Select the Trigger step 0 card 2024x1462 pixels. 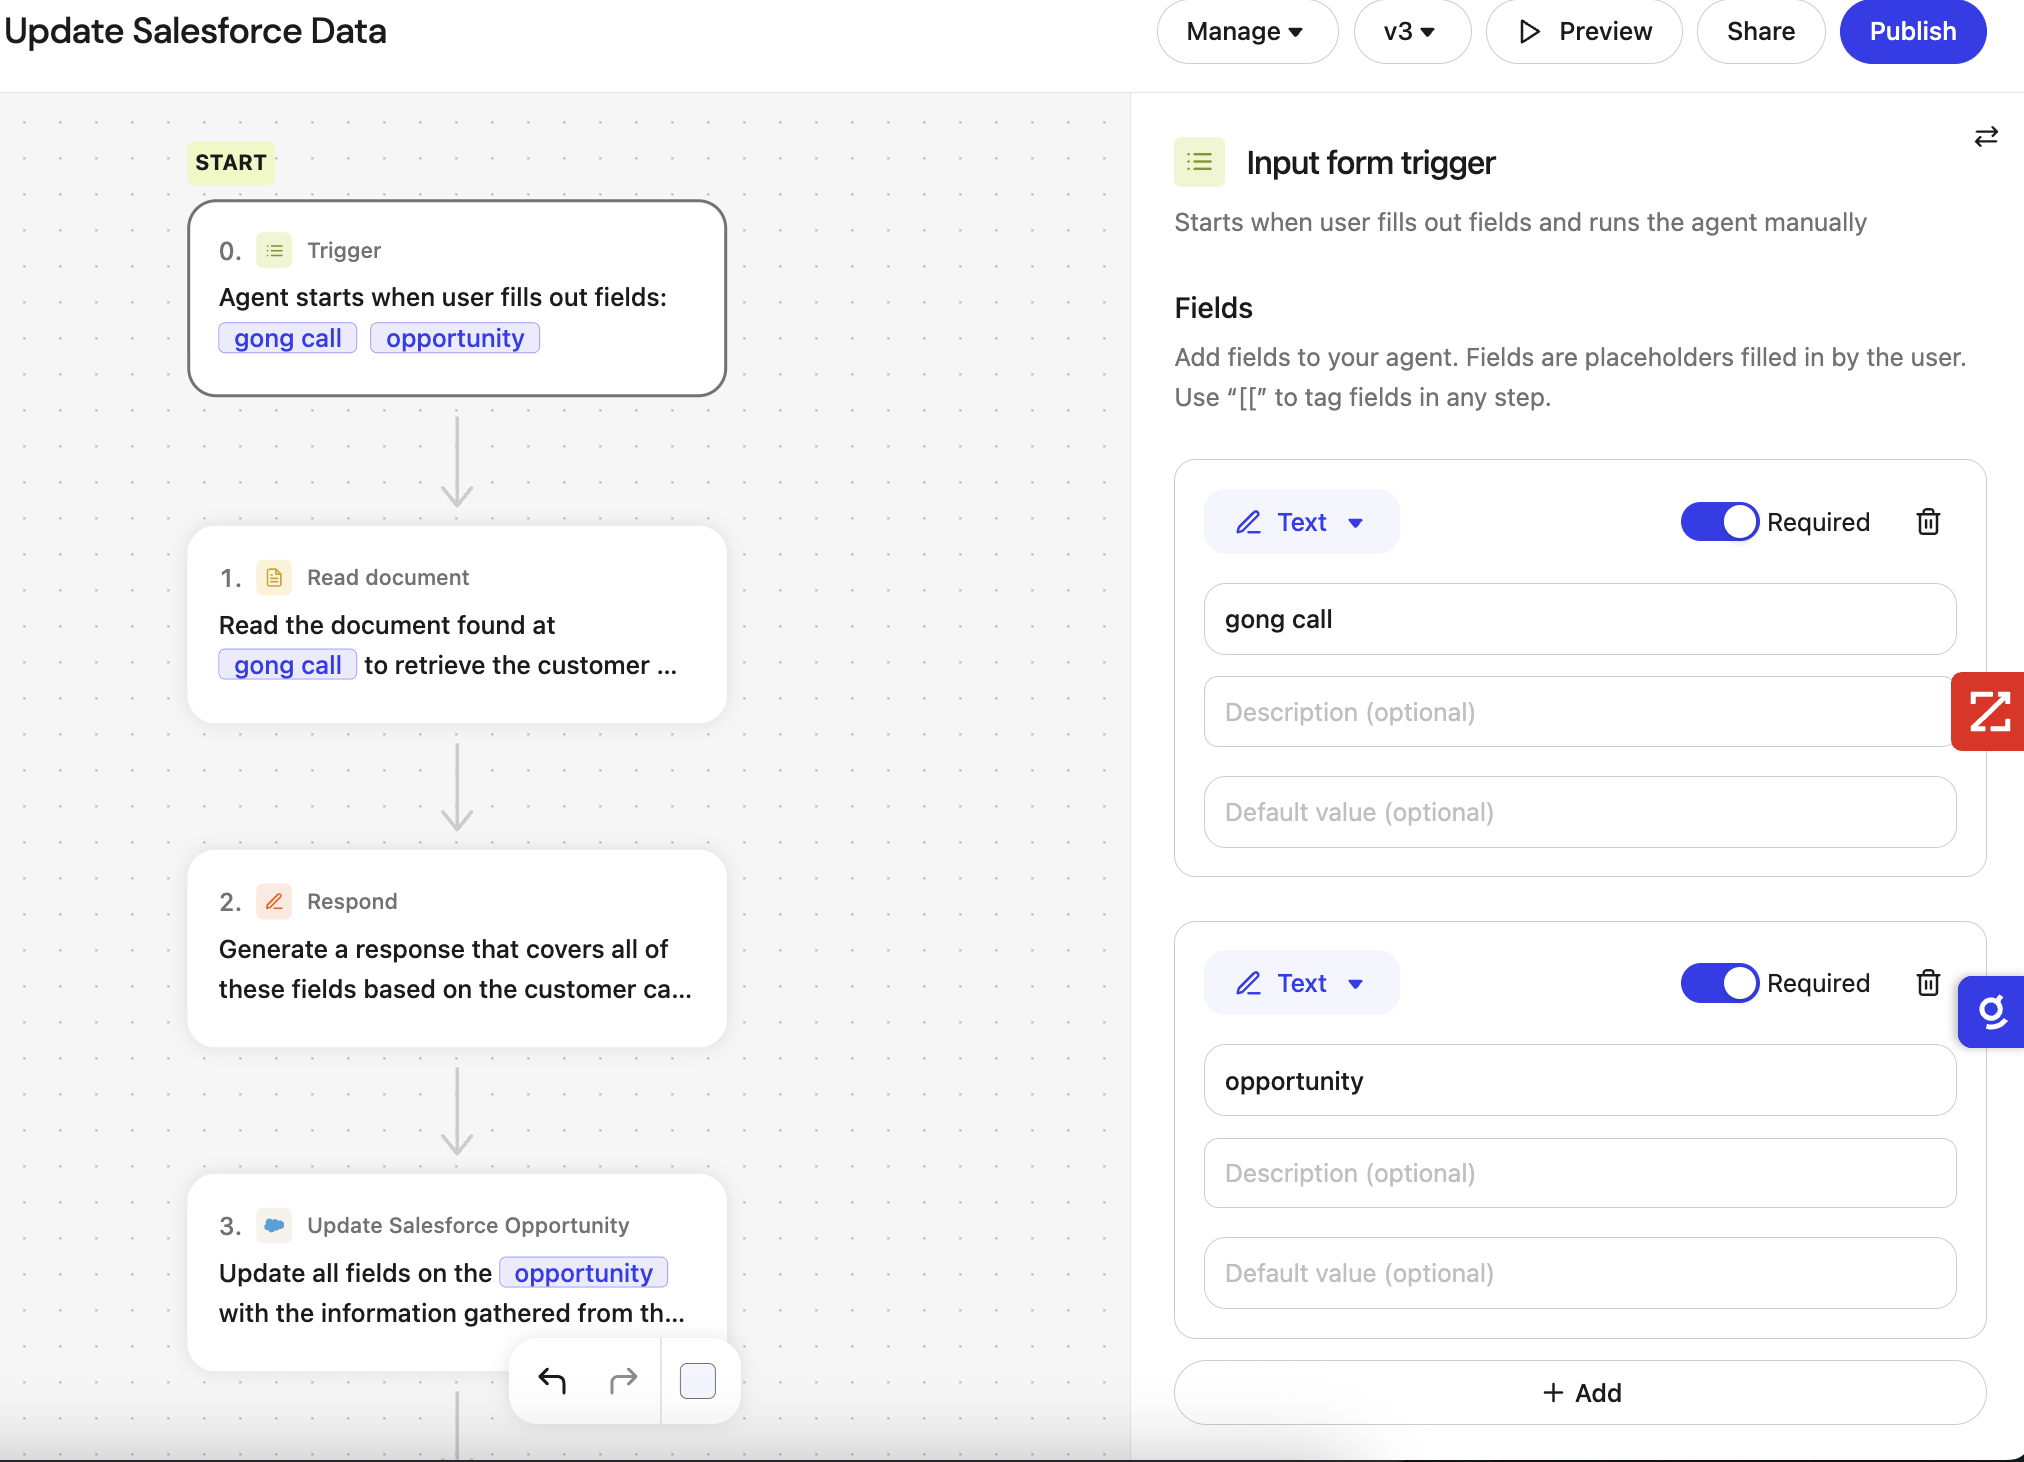(457, 298)
